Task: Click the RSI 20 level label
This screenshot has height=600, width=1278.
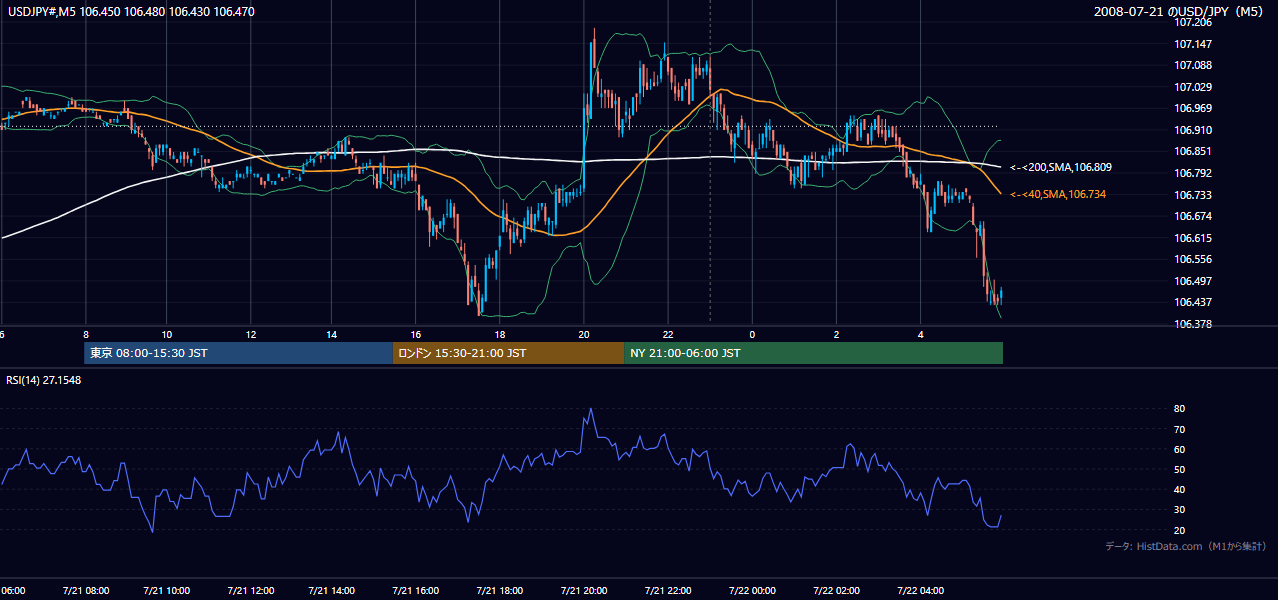Action: (1179, 530)
